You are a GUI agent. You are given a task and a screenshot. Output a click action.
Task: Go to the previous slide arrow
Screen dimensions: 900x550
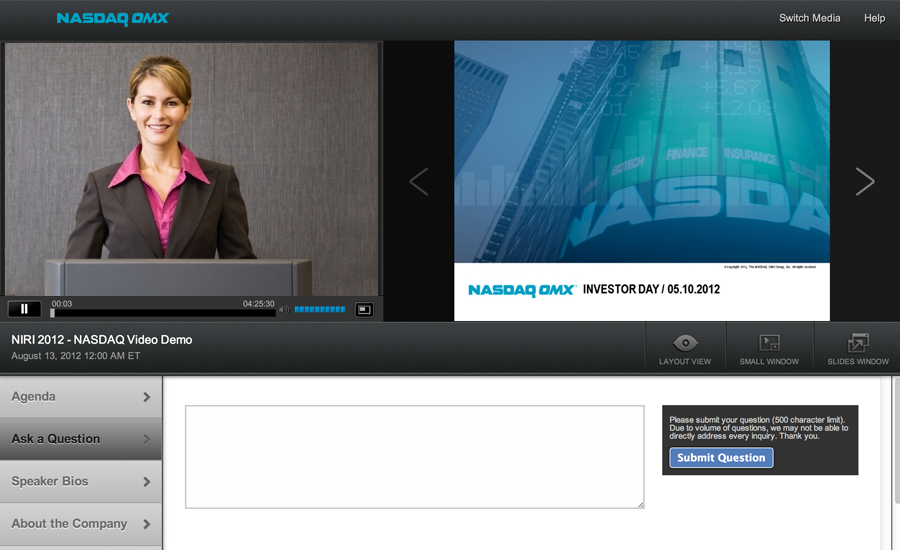tap(419, 181)
